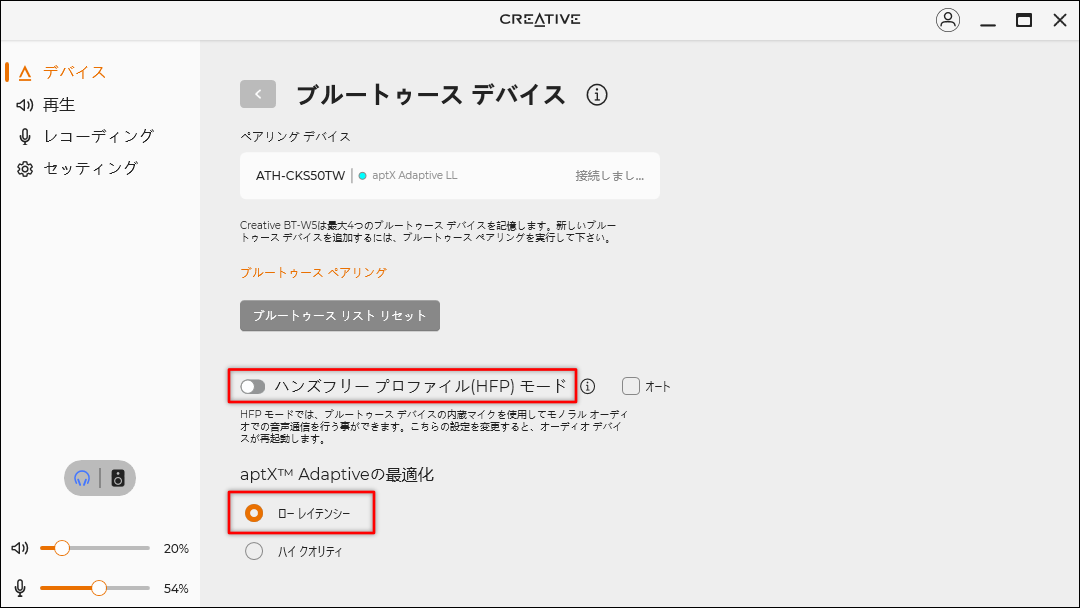The width and height of the screenshot is (1080, 608).
Task: Switch output to headphones icon
Action: (83, 478)
